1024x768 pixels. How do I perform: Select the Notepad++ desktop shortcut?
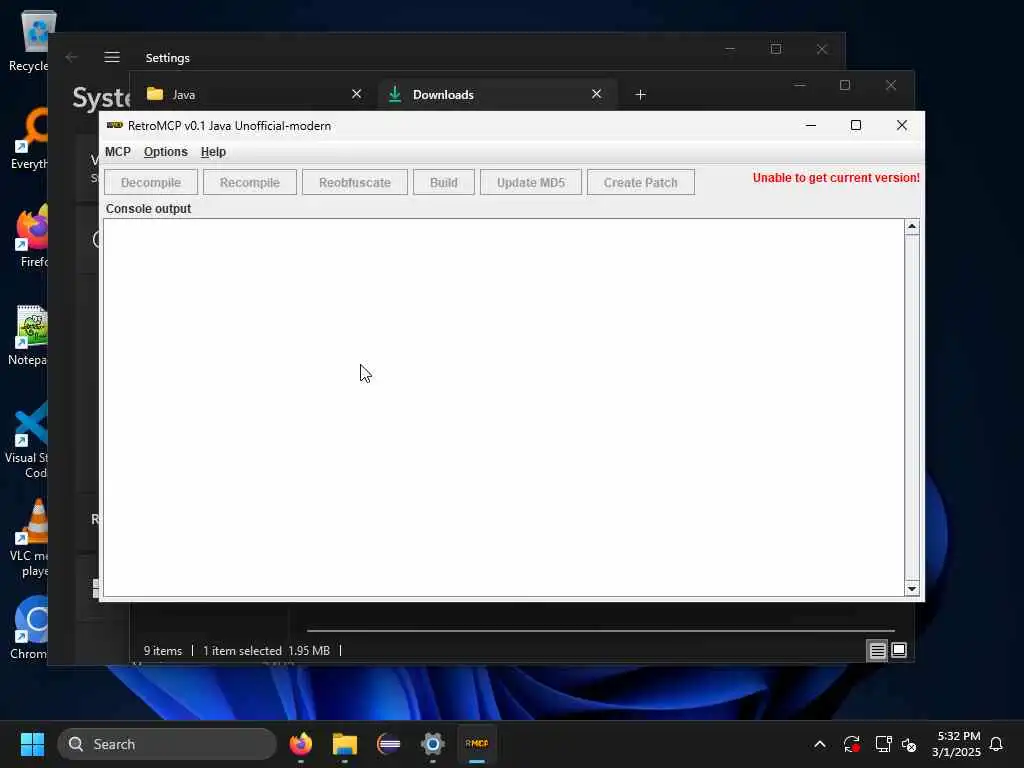pyautogui.click(x=29, y=334)
